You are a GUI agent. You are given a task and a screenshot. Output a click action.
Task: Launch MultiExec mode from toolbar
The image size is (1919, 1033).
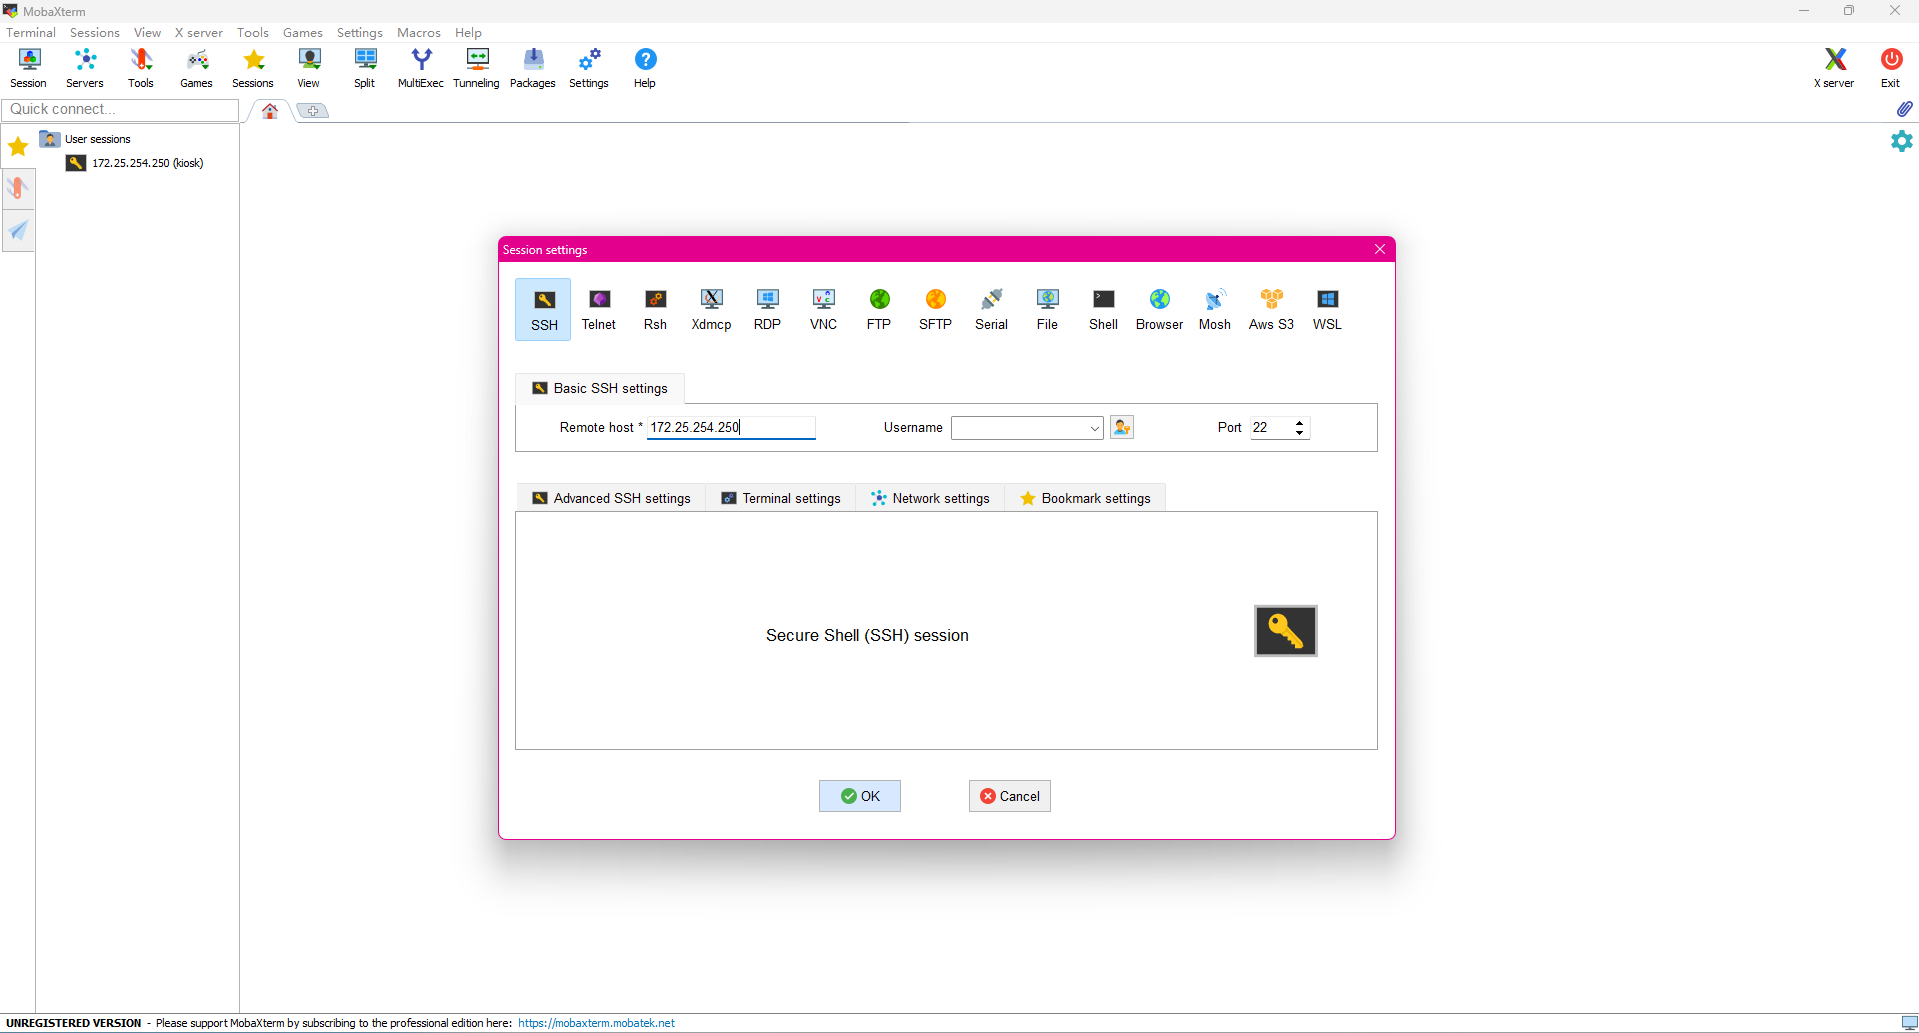pyautogui.click(x=421, y=68)
